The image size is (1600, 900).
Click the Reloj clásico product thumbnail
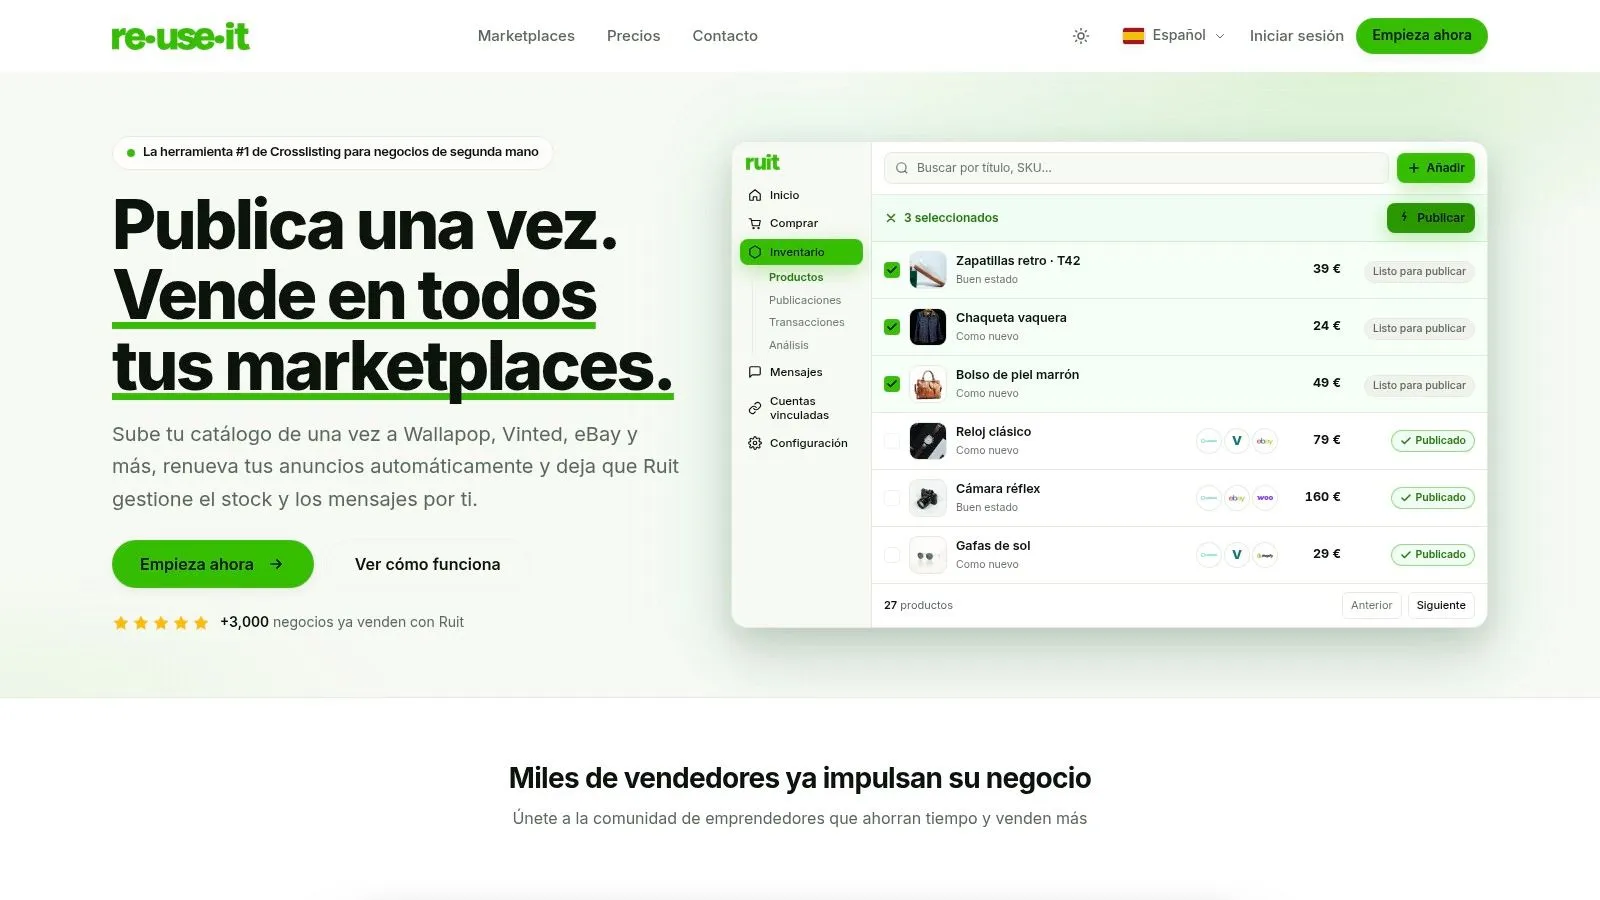click(928, 441)
